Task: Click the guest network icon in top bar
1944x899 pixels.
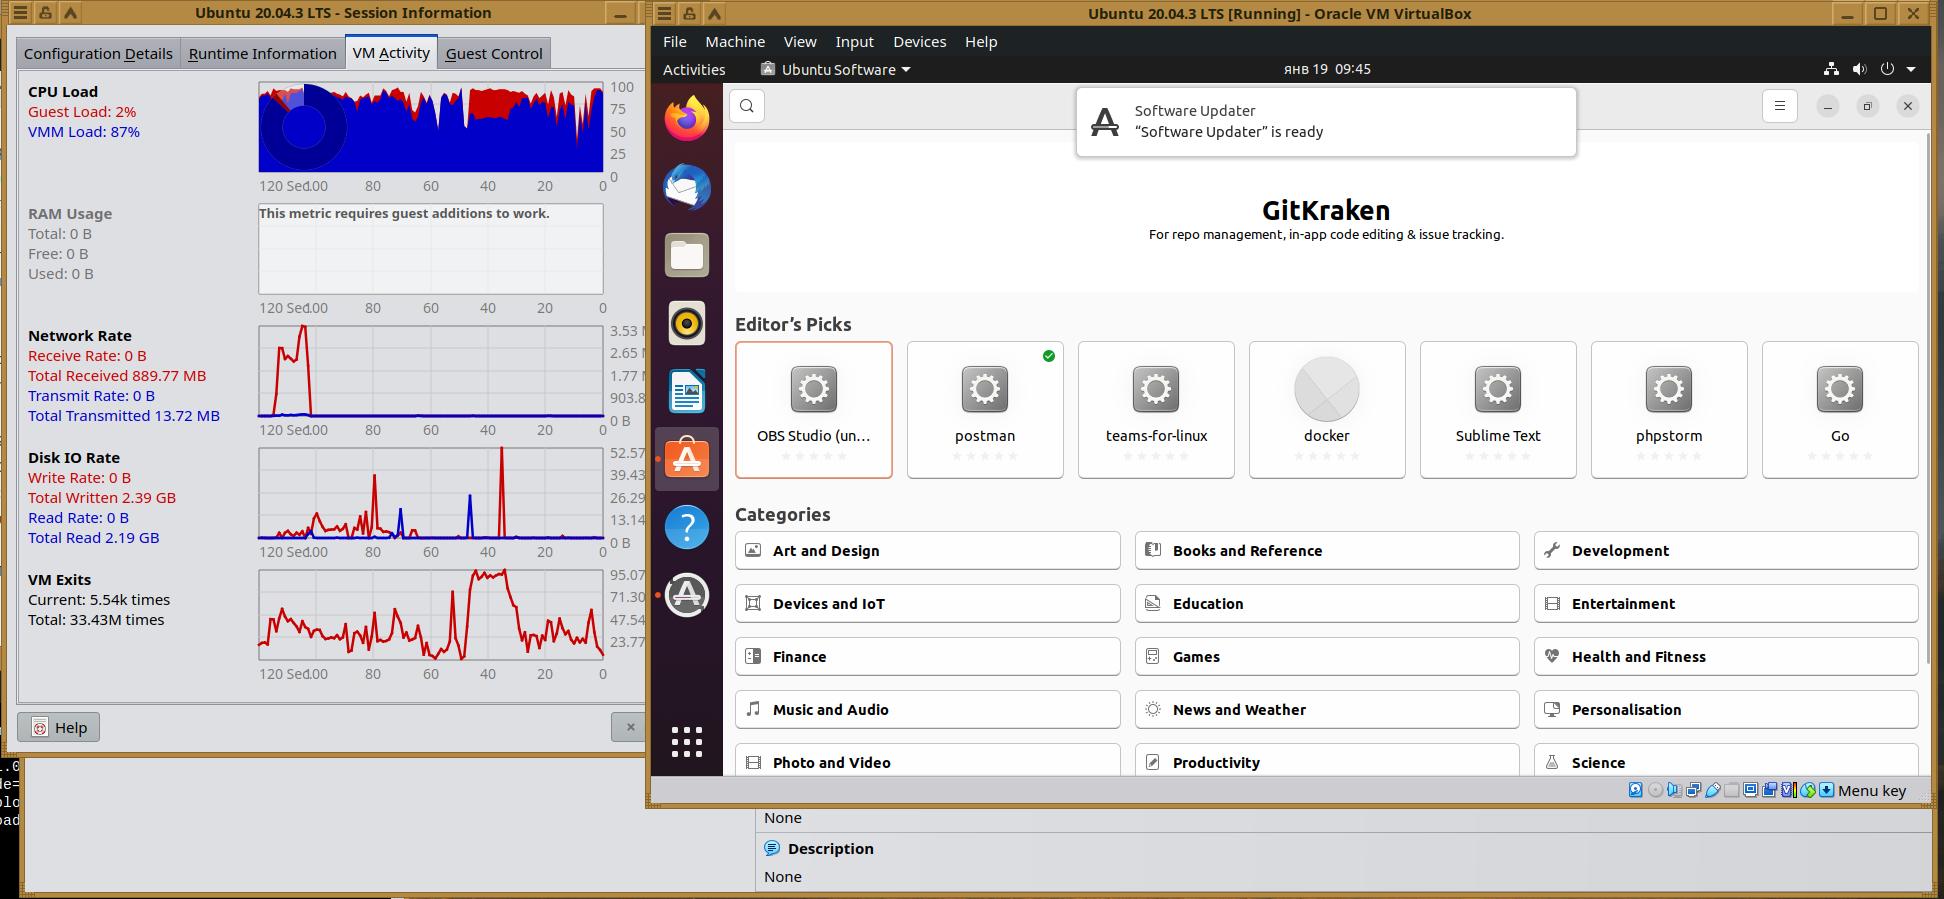Action: click(1831, 69)
